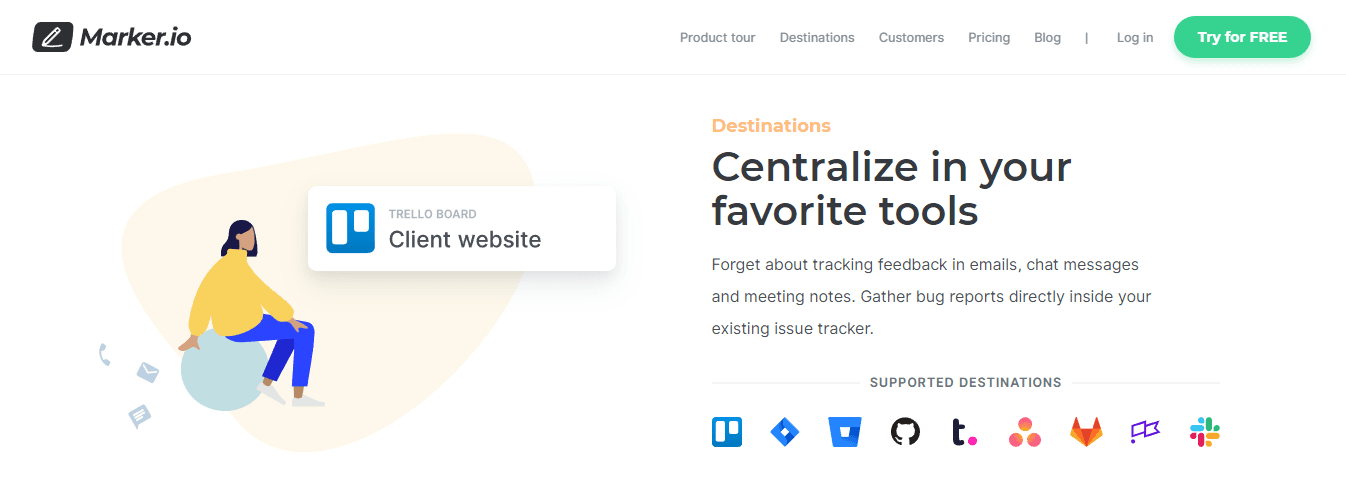Screen dimensions: 1346x488
Task: Click the envelope icon in the illustration
Action: (148, 372)
